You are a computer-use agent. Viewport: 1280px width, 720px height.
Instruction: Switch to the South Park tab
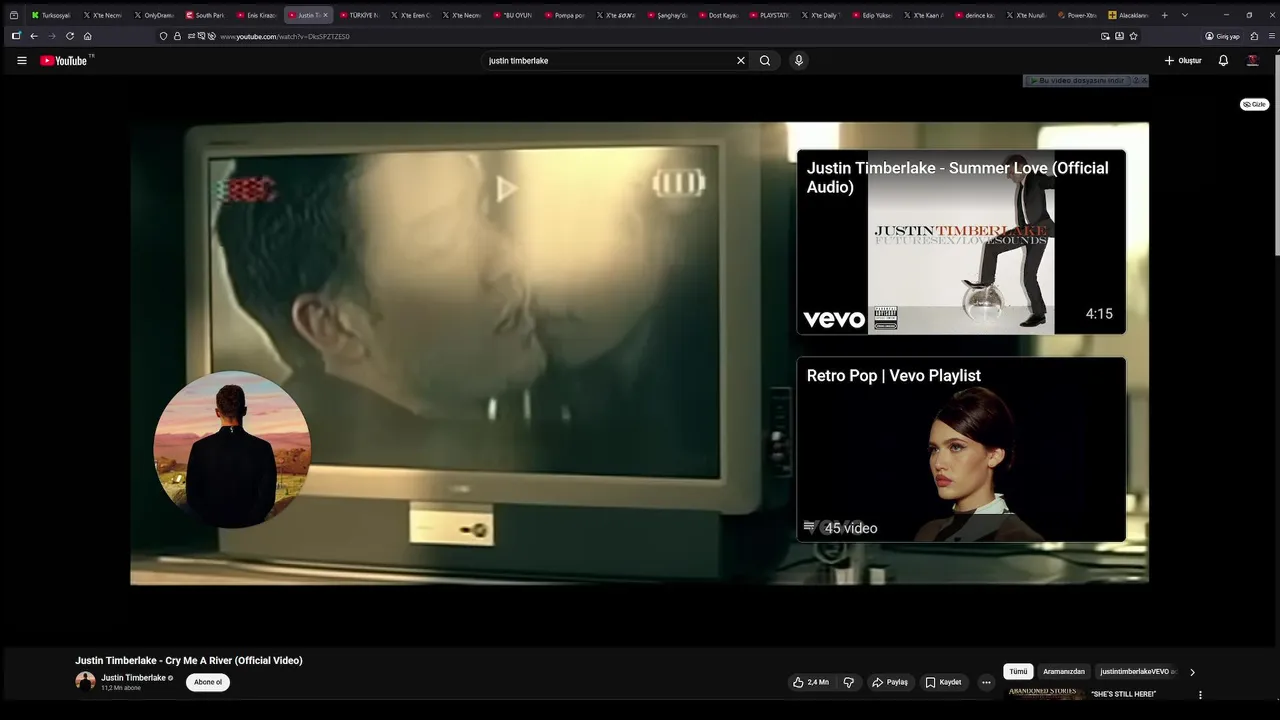coord(205,15)
